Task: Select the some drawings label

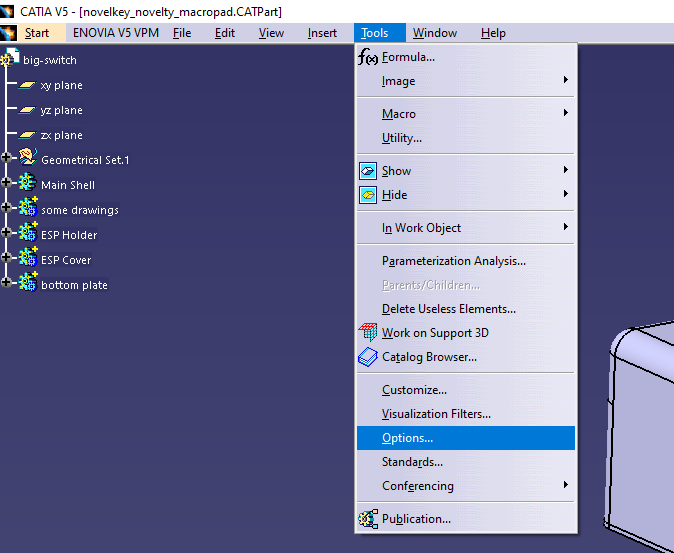Action: 80,210
